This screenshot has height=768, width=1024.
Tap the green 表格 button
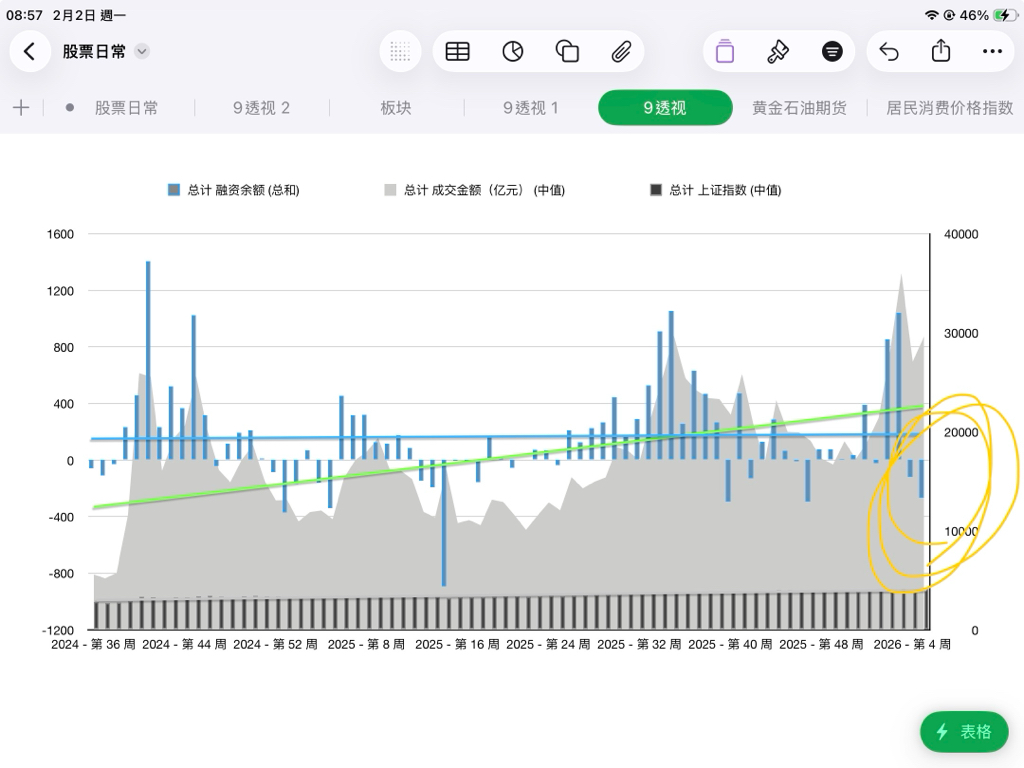(x=964, y=732)
